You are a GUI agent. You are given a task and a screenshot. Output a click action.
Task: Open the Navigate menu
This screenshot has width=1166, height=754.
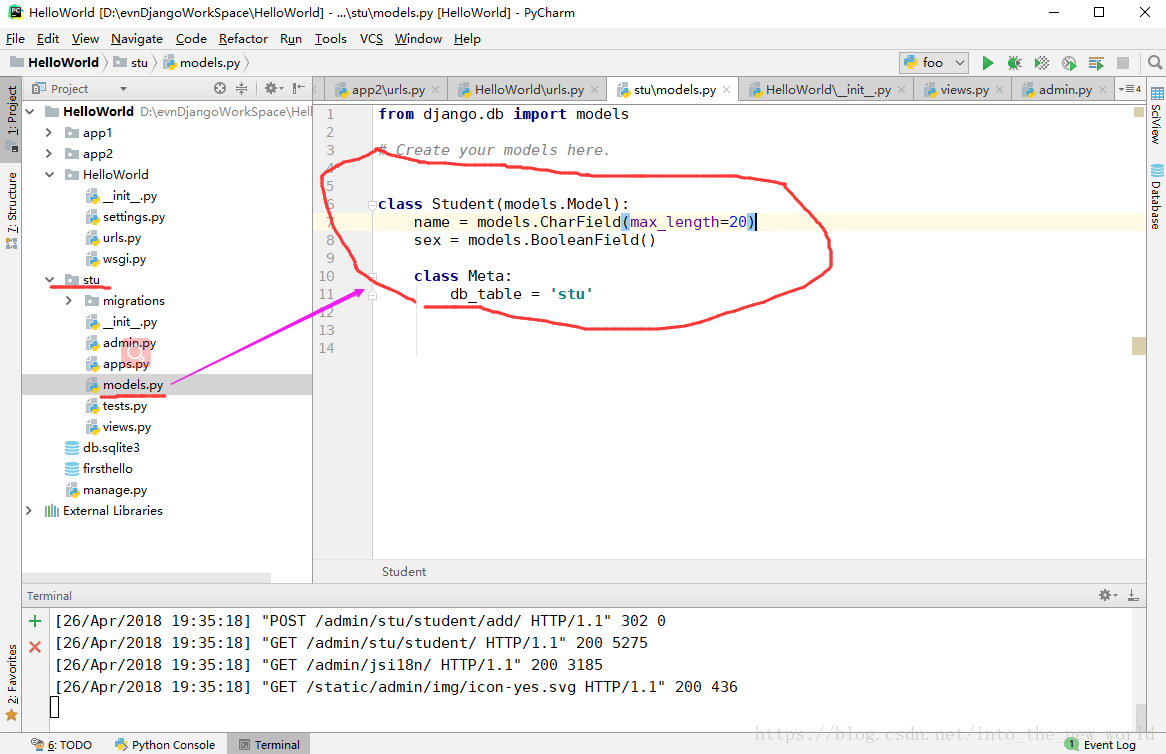coord(137,39)
